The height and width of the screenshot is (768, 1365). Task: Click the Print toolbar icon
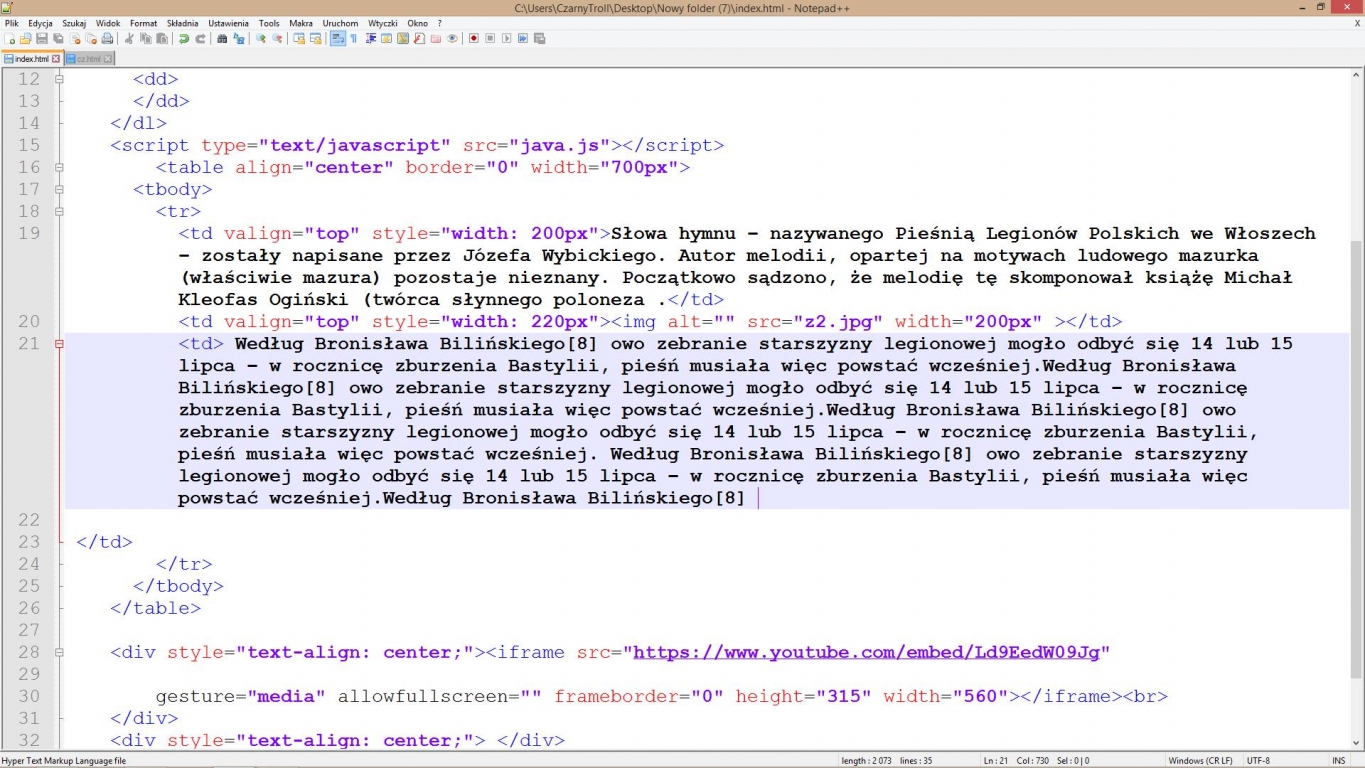pos(107,39)
